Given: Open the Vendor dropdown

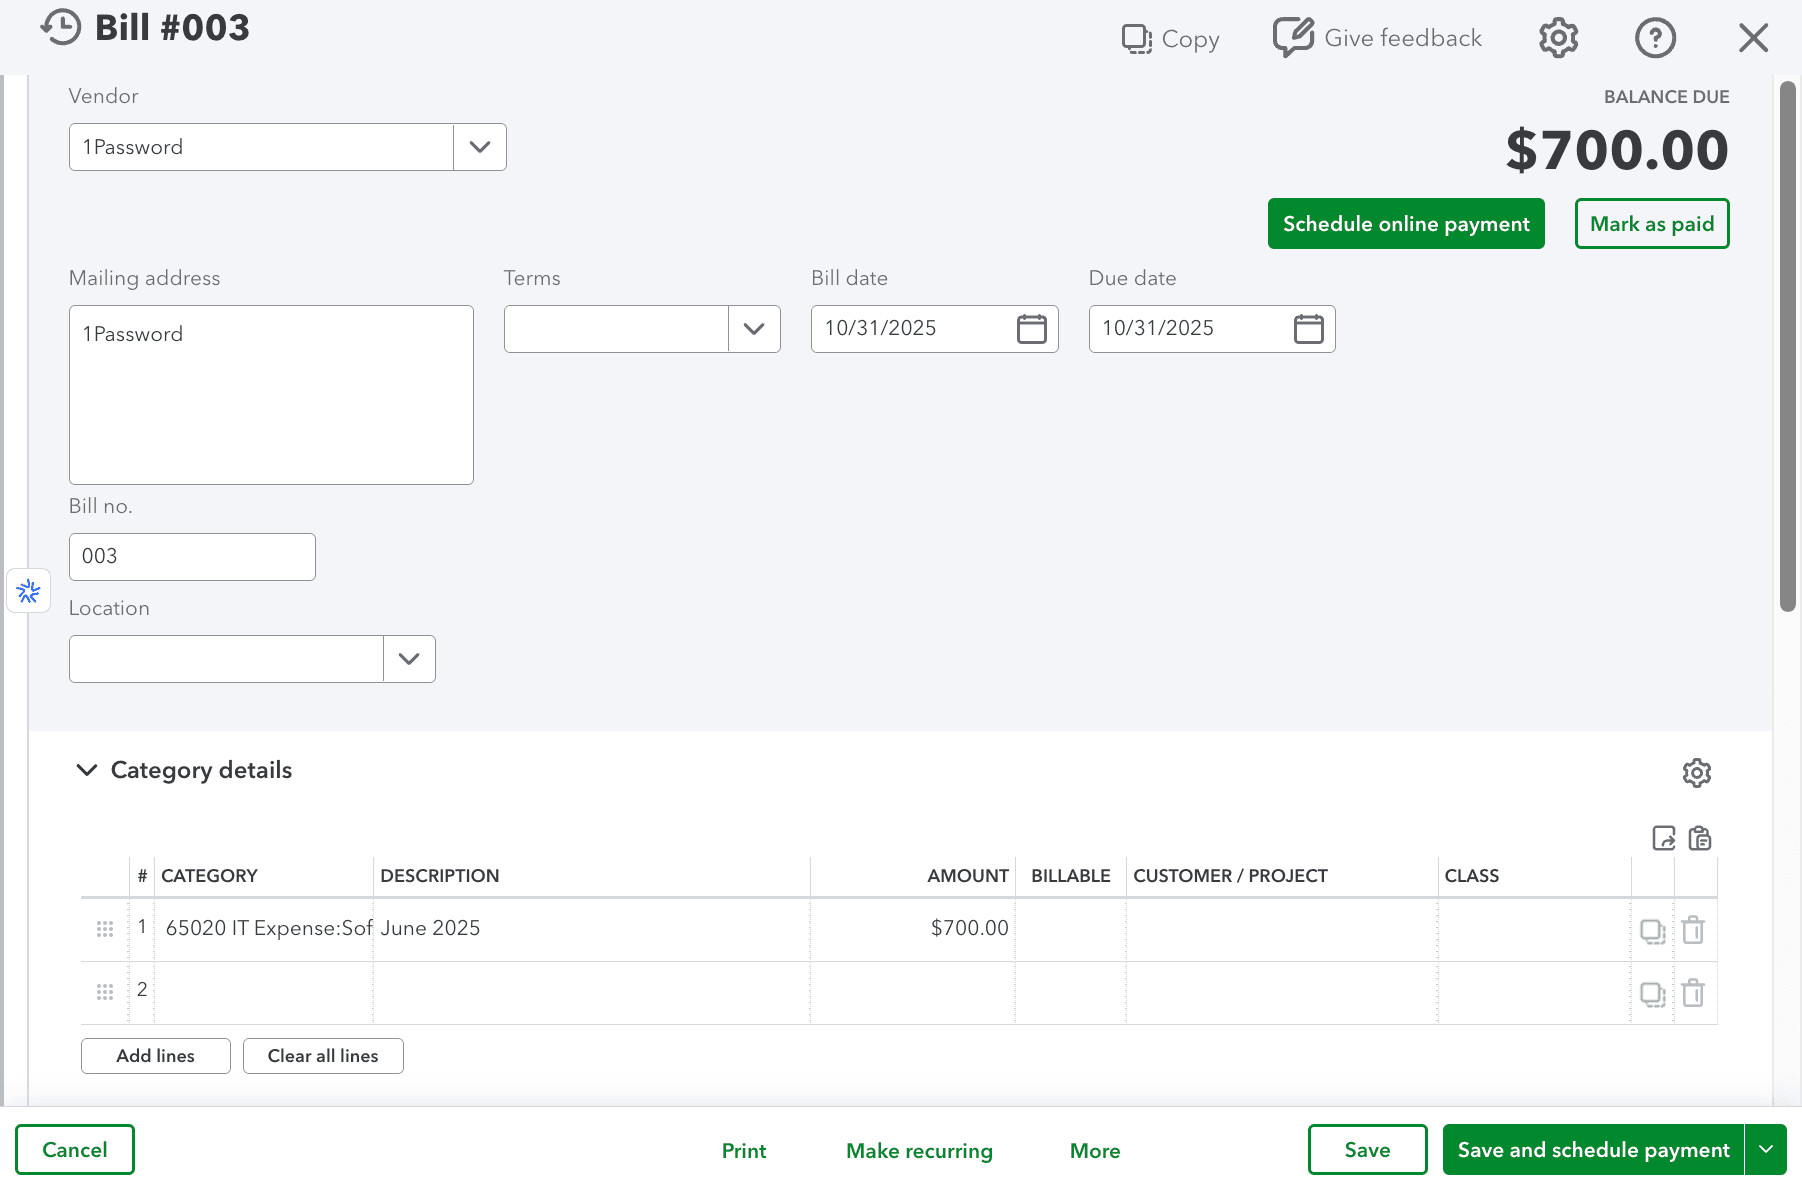Looking at the screenshot, I should click(x=479, y=147).
